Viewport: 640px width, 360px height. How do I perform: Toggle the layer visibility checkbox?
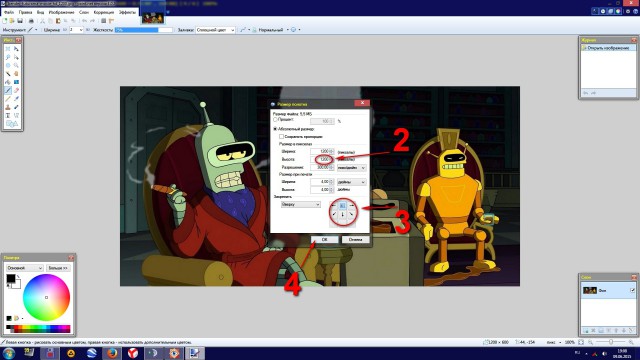pyautogui.click(x=632, y=290)
